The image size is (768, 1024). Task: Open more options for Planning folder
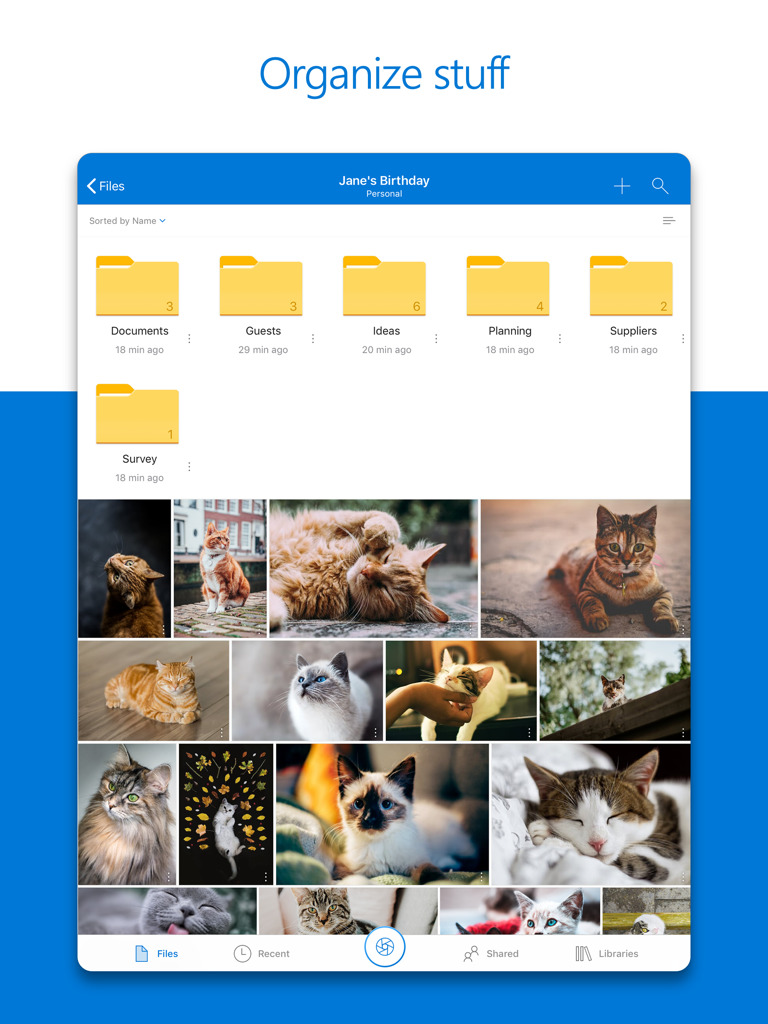pyautogui.click(x=560, y=339)
